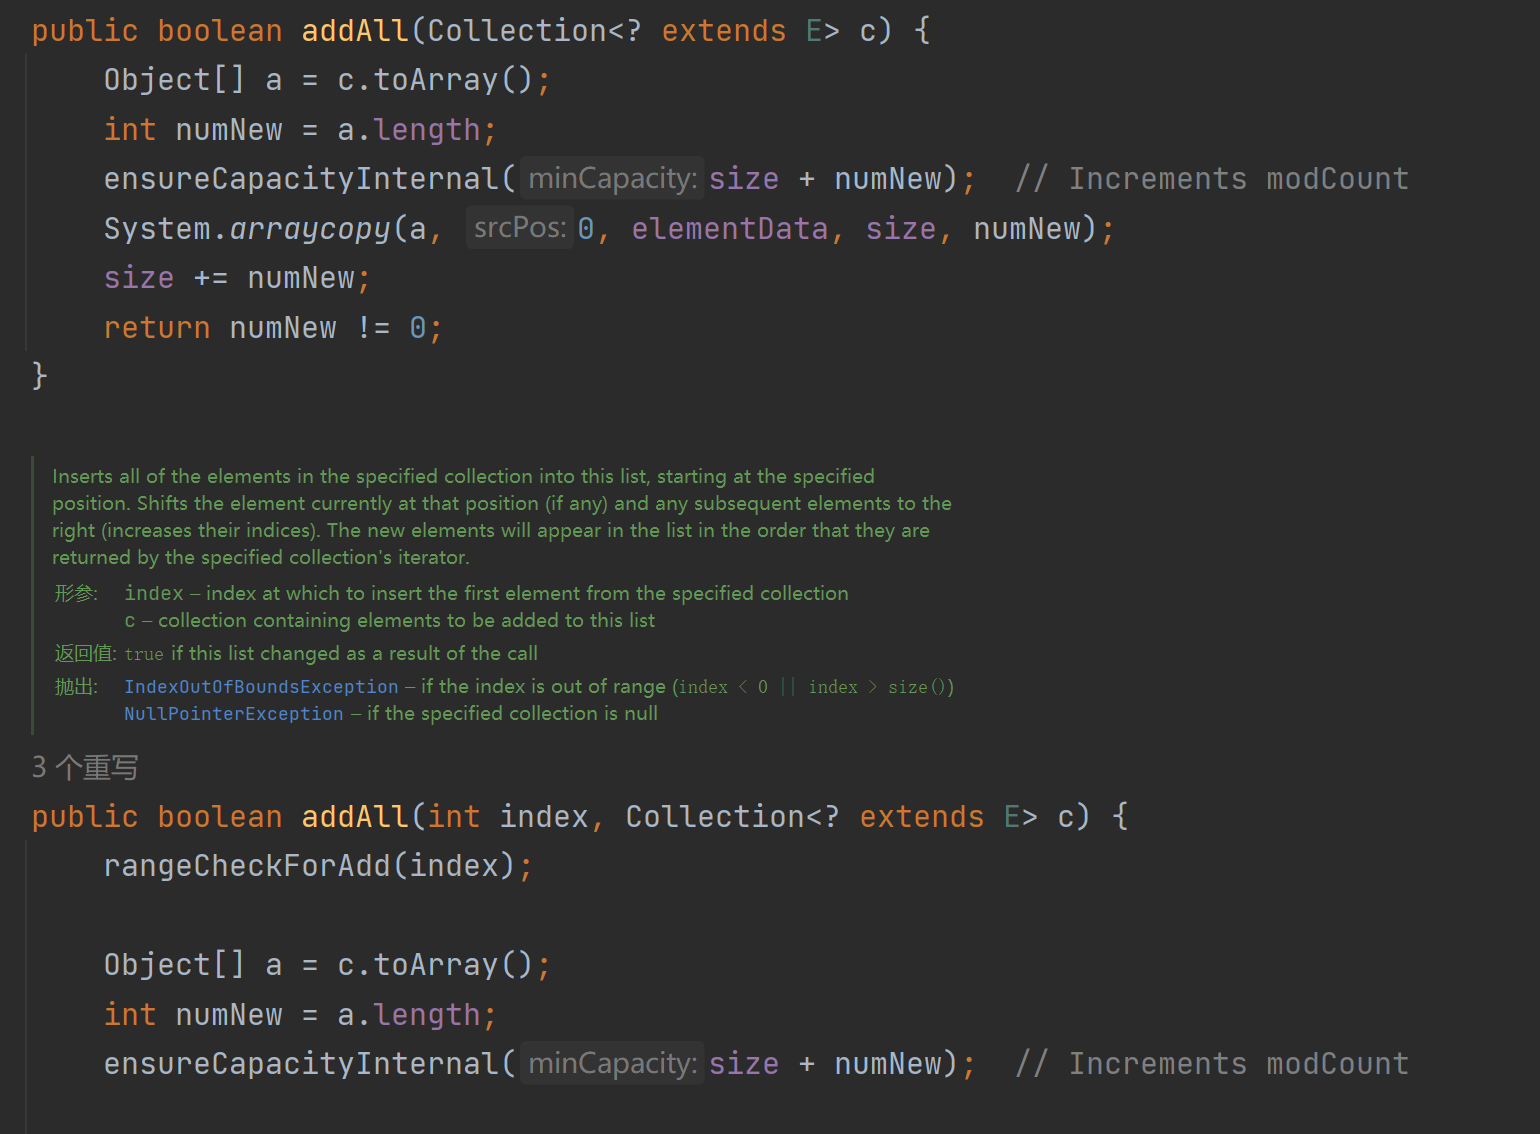Image resolution: width=1540 pixels, height=1134 pixels.
Task: Click the 0 in "numNew != 0"
Action: tap(418, 328)
